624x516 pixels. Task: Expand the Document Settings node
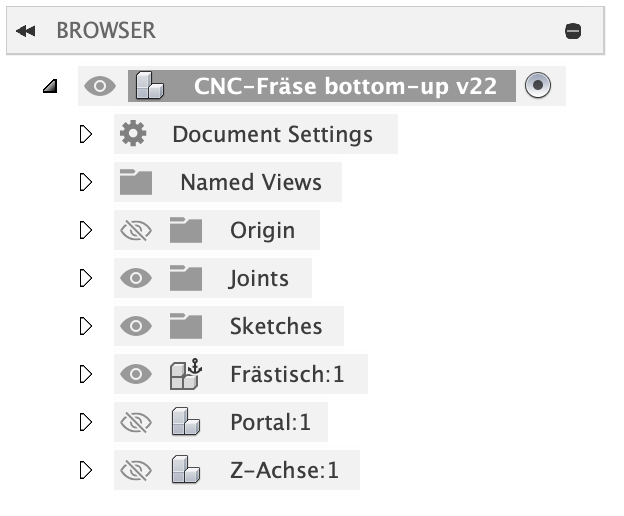click(85, 134)
